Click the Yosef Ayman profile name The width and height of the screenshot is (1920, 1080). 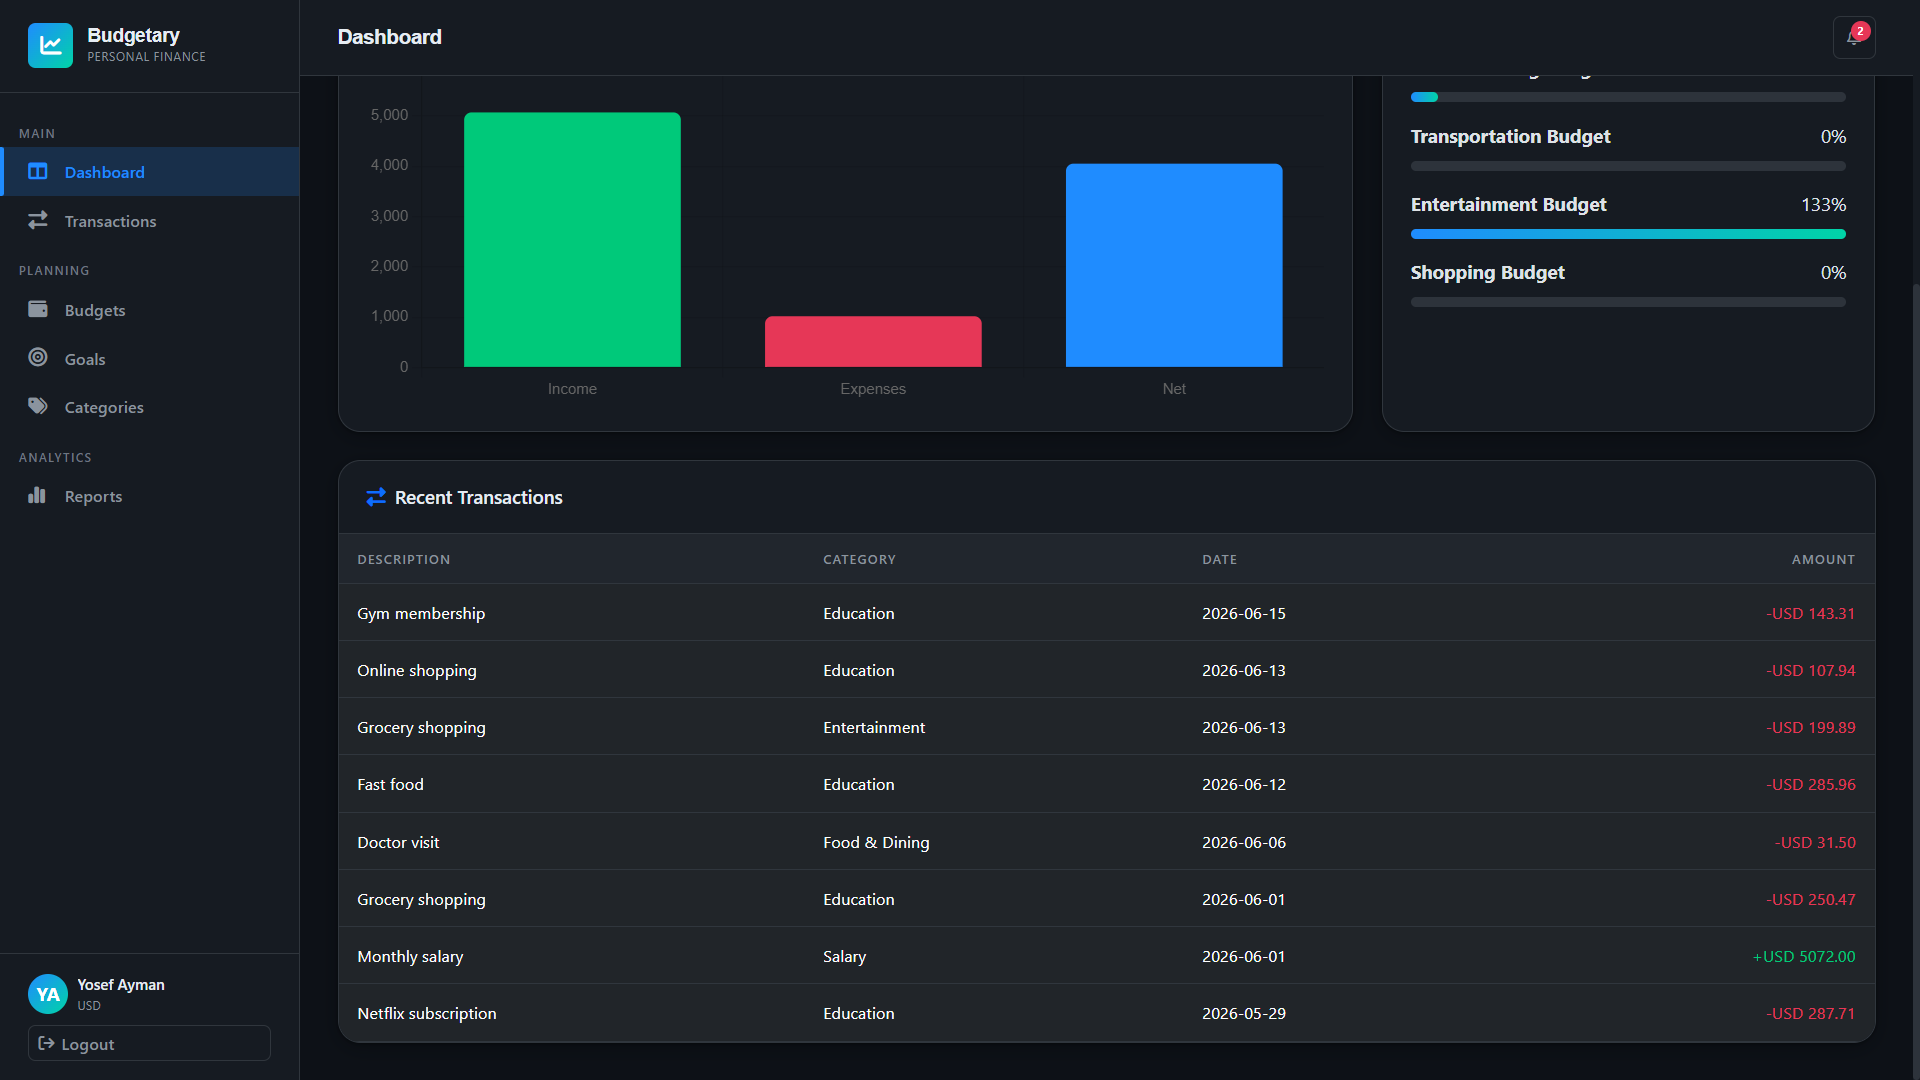click(x=121, y=985)
